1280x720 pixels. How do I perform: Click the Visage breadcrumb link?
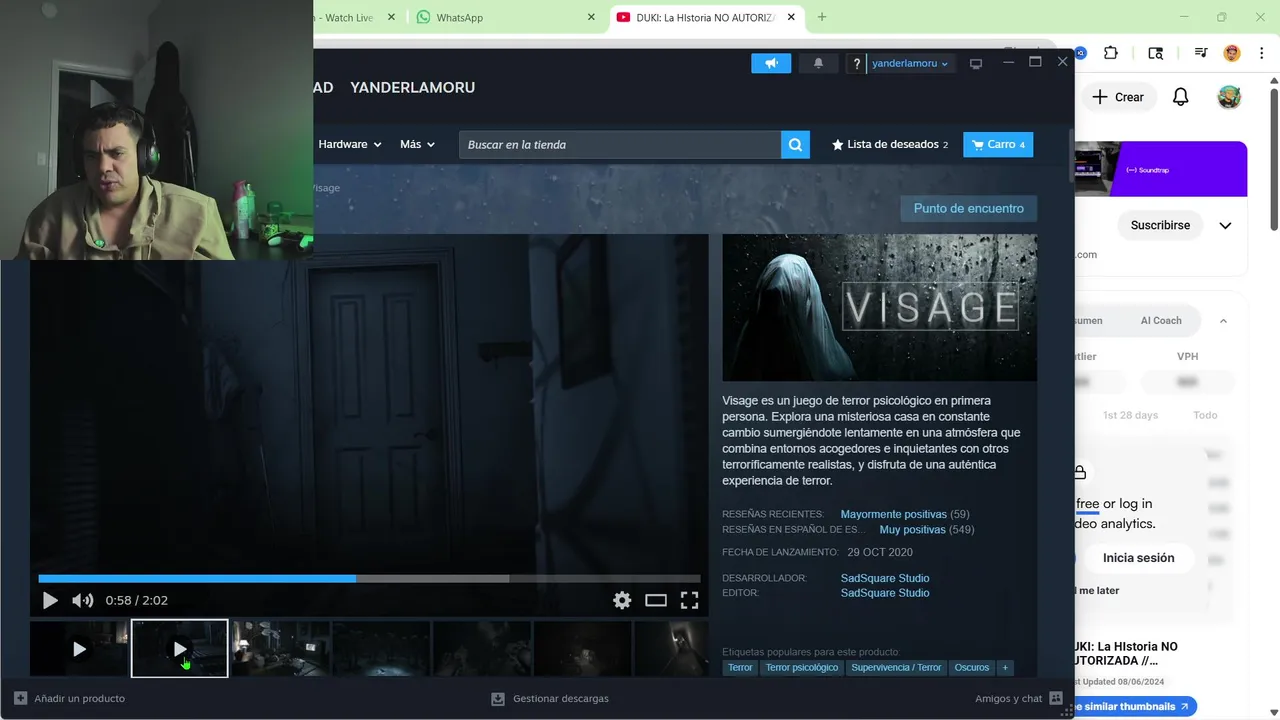click(x=326, y=188)
